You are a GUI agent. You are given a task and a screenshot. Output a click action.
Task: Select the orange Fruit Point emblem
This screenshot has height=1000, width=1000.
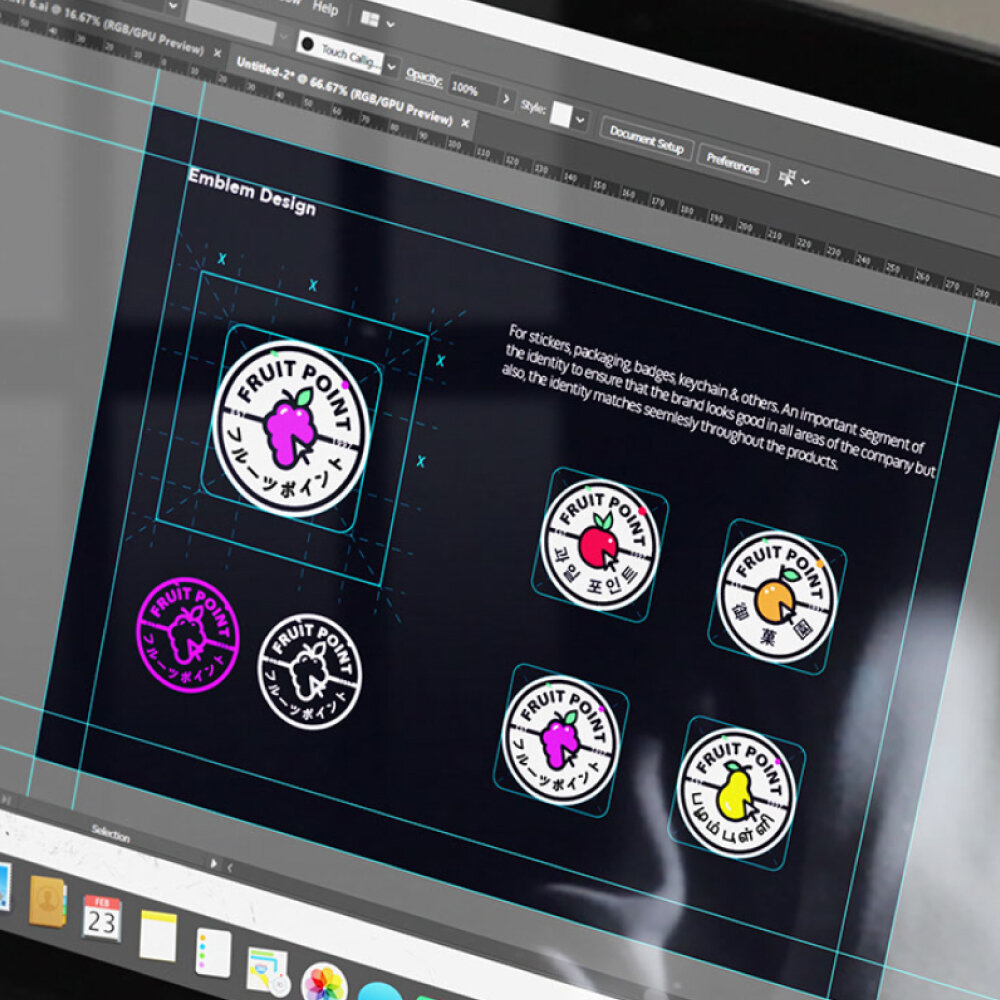click(776, 597)
